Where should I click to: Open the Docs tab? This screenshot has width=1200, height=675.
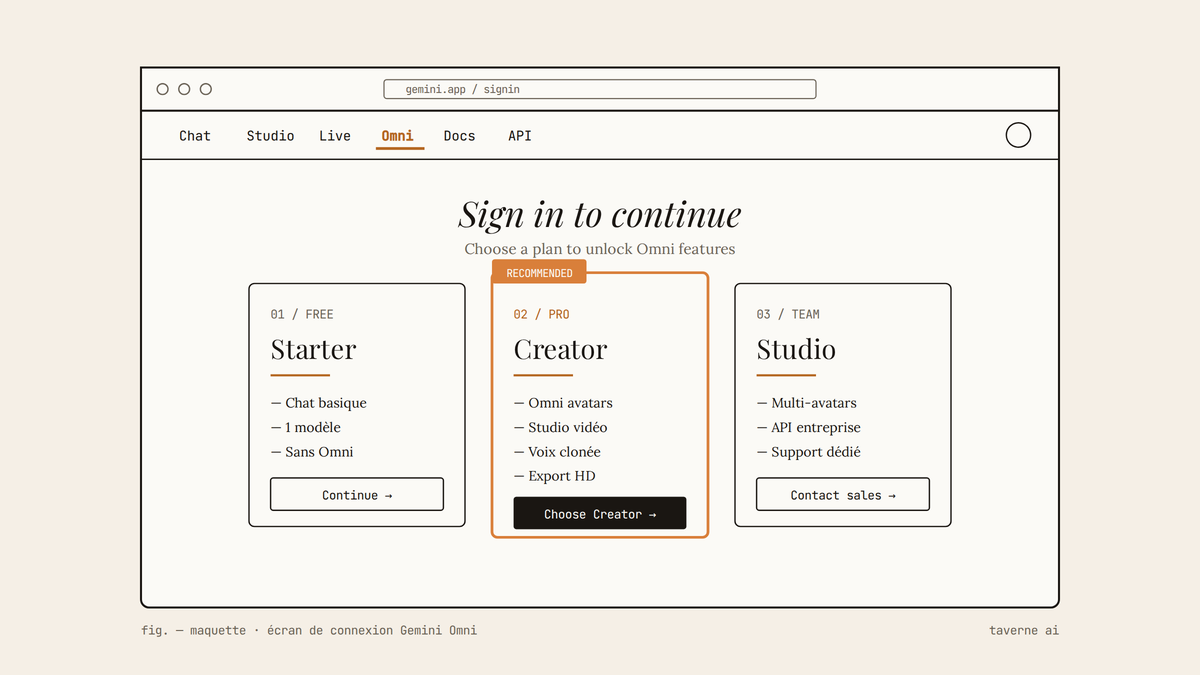point(460,136)
